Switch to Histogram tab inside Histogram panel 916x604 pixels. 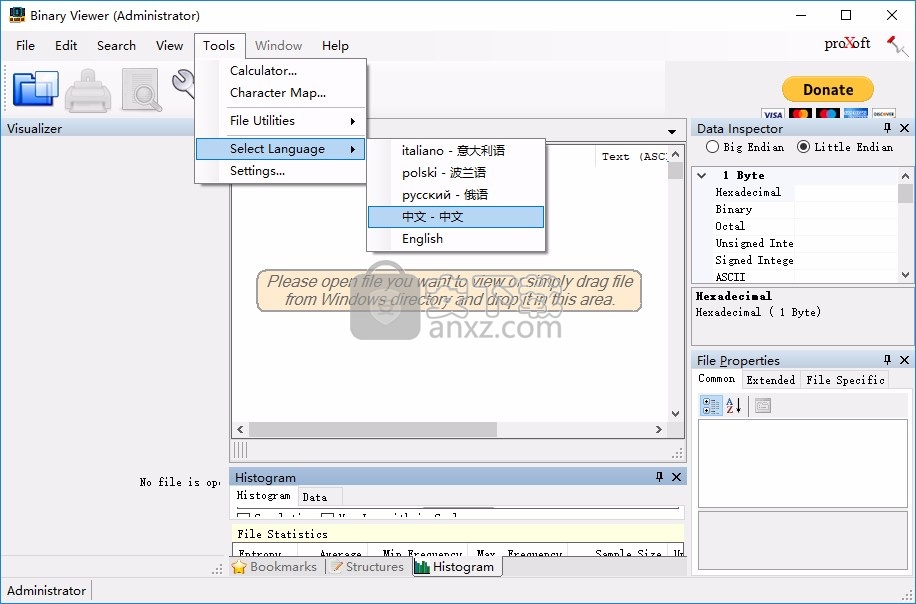[x=263, y=495]
